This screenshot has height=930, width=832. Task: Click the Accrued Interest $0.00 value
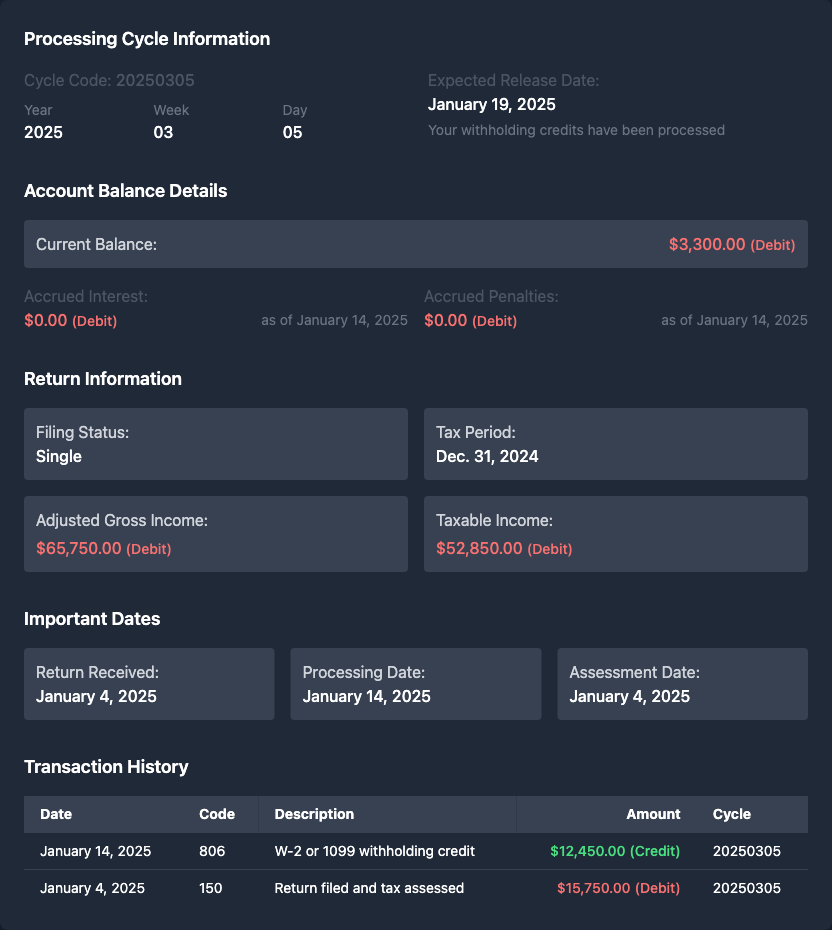click(44, 321)
